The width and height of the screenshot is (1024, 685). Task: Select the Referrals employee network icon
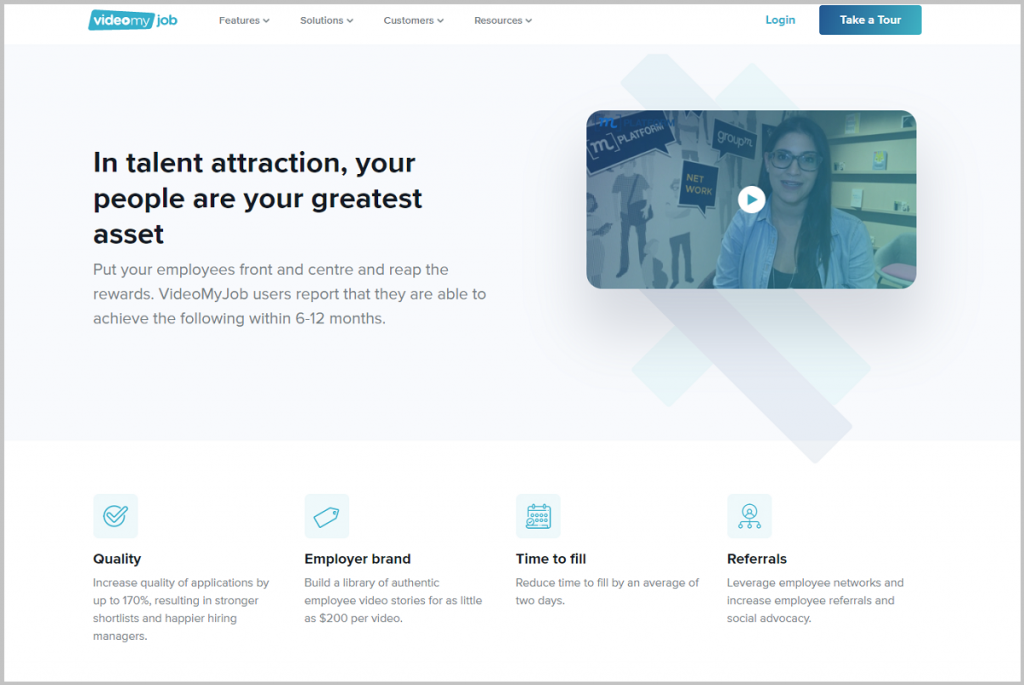click(x=750, y=516)
